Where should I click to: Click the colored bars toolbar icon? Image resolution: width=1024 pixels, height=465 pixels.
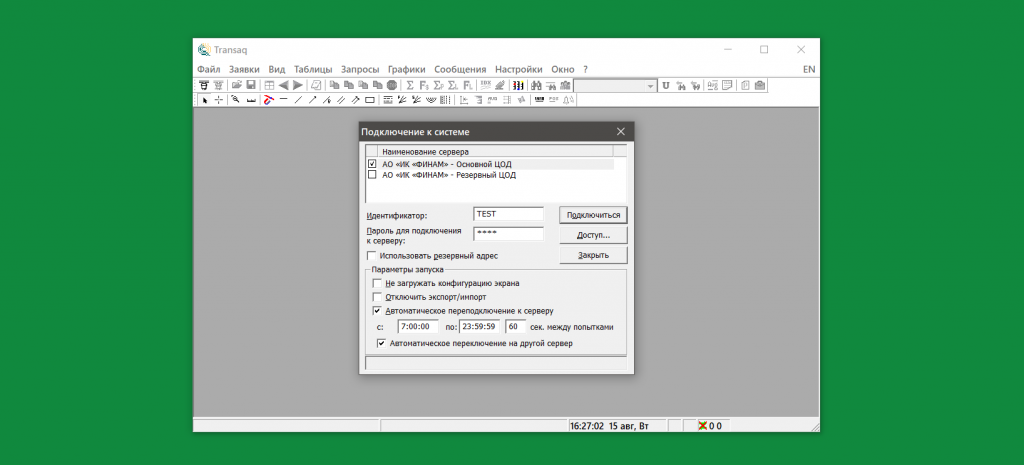coord(518,86)
